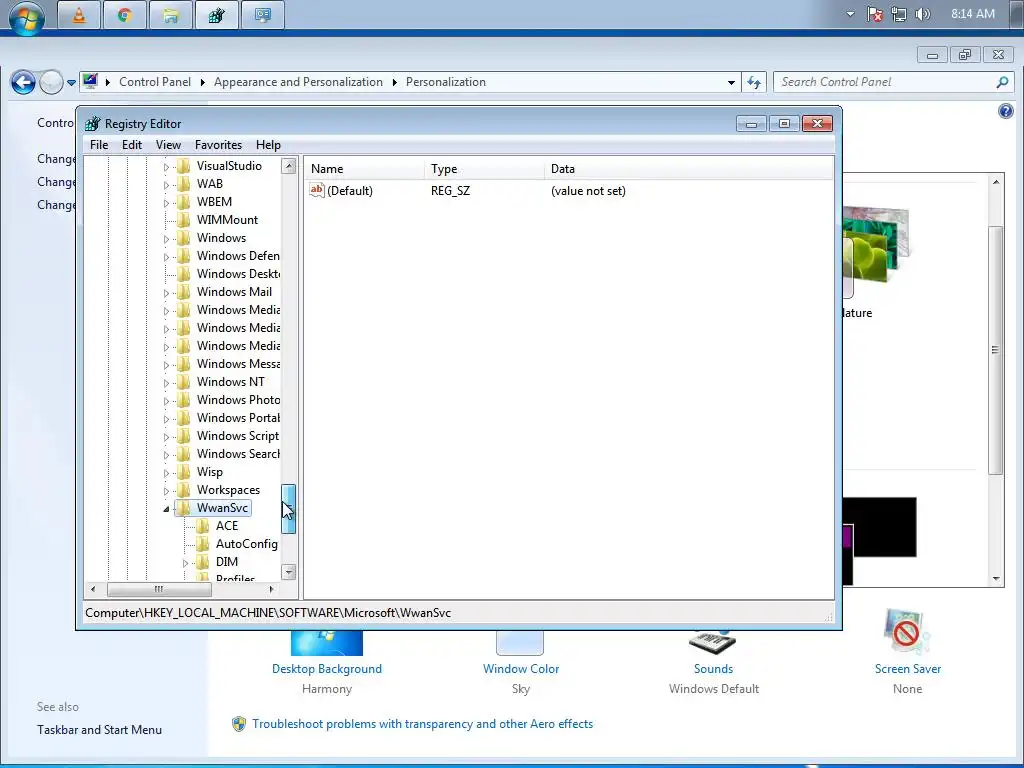Screen dimensions: 1024x768
Task: Click the Action Center flag tray icon
Action: pos(875,14)
